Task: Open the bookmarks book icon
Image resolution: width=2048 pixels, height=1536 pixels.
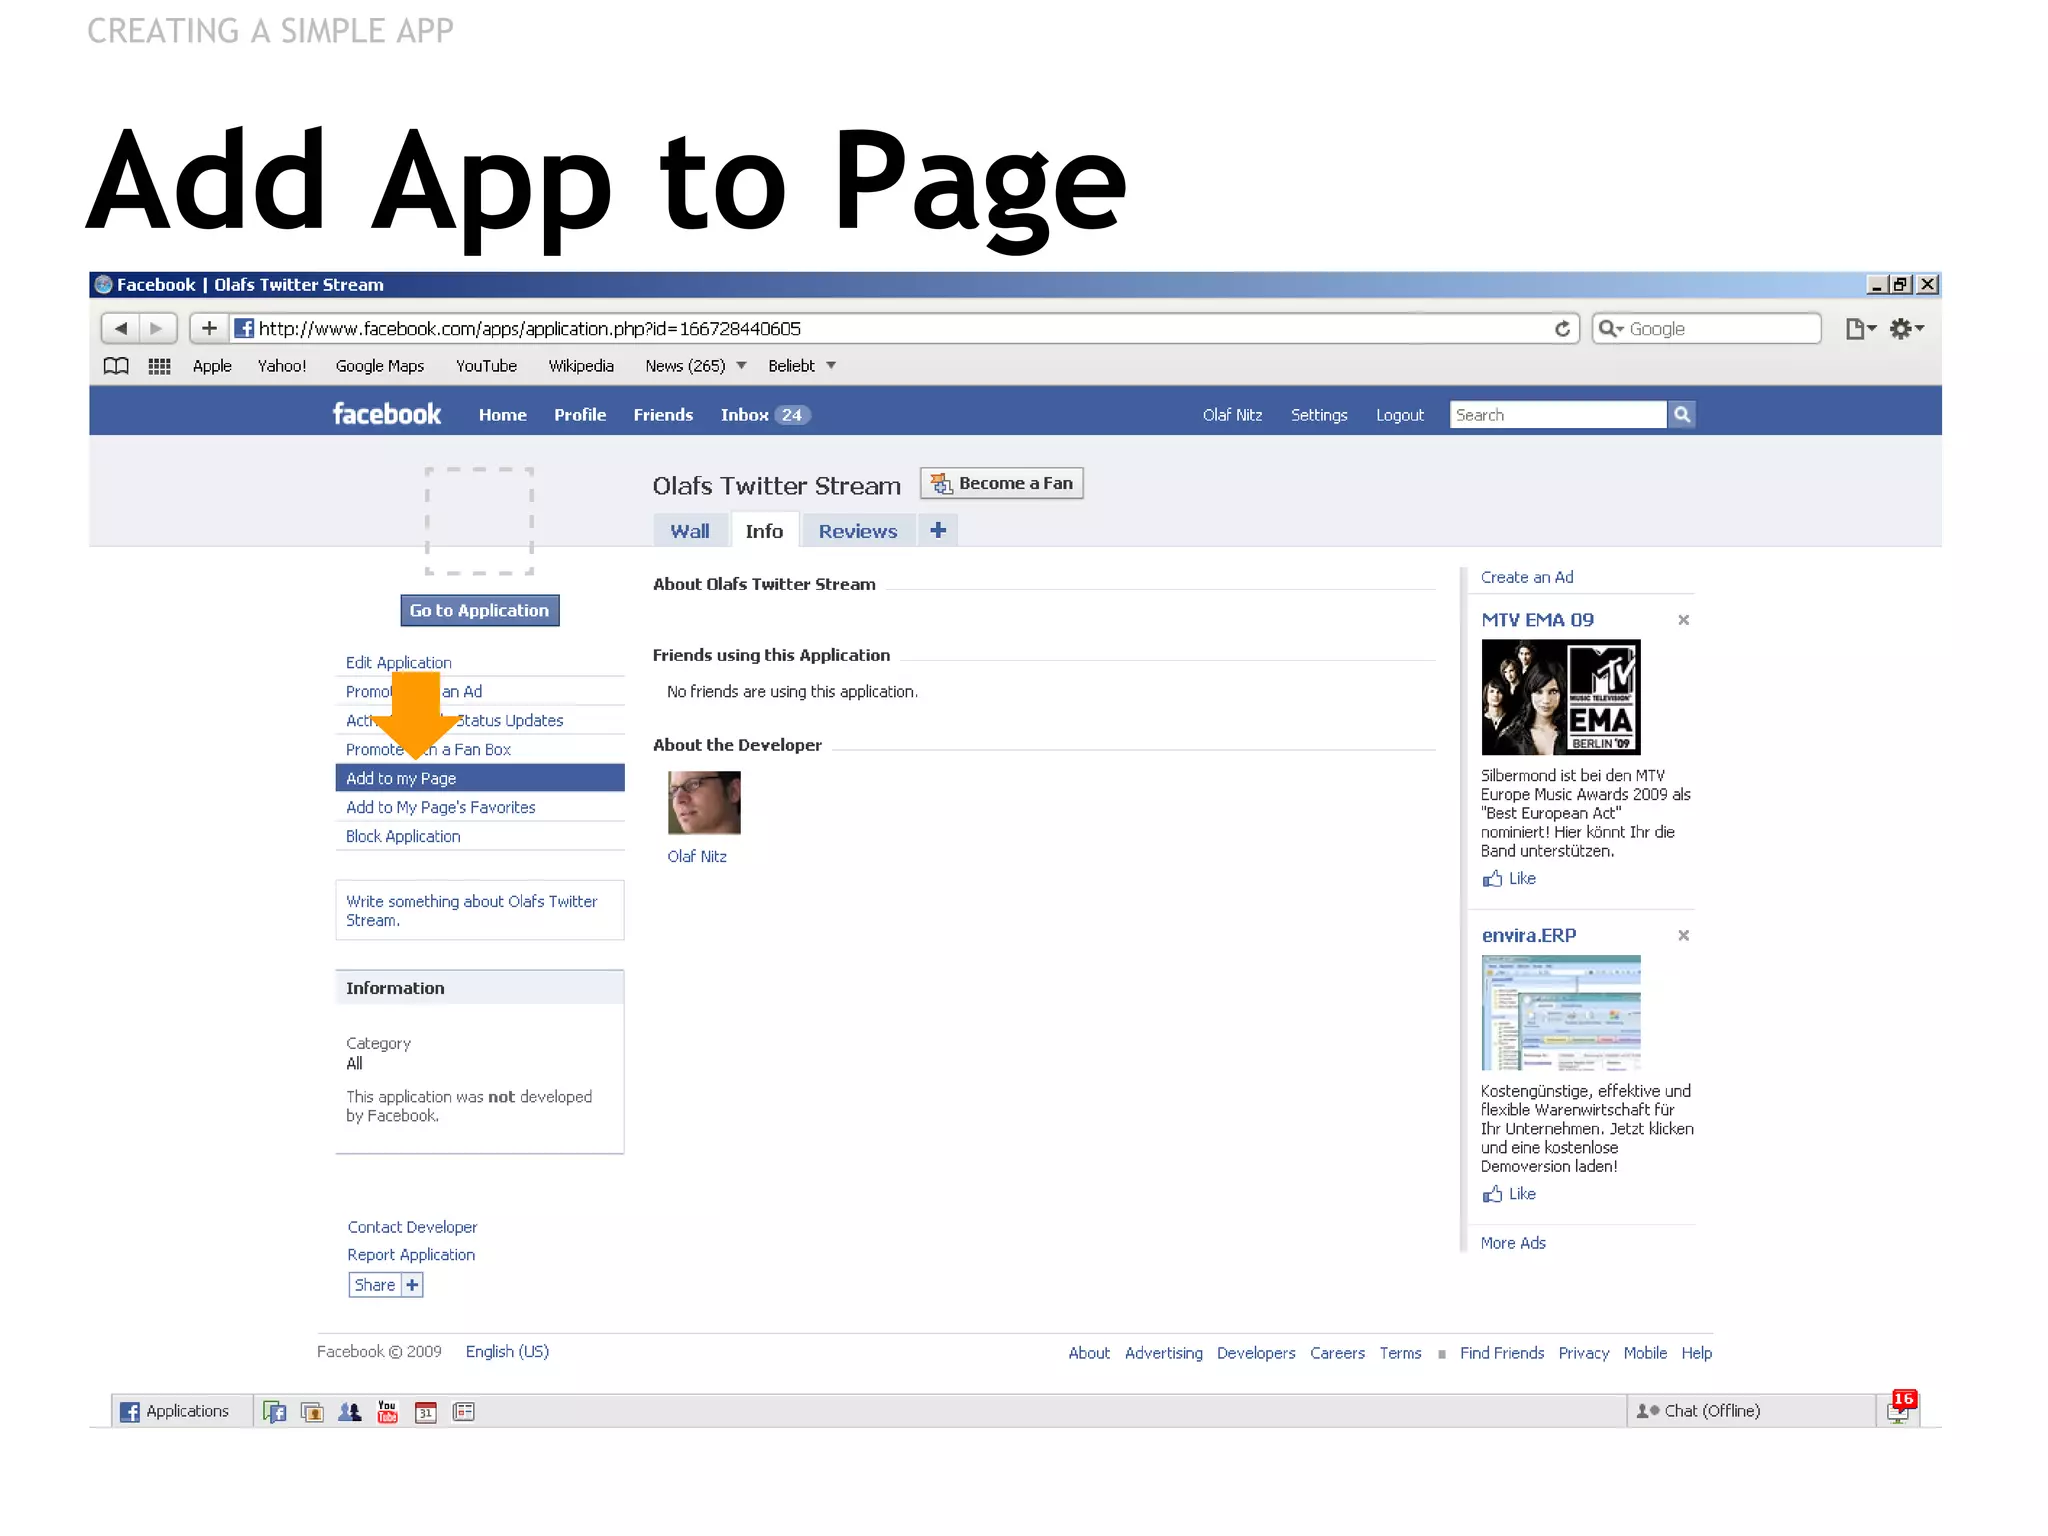Action: pyautogui.click(x=116, y=366)
